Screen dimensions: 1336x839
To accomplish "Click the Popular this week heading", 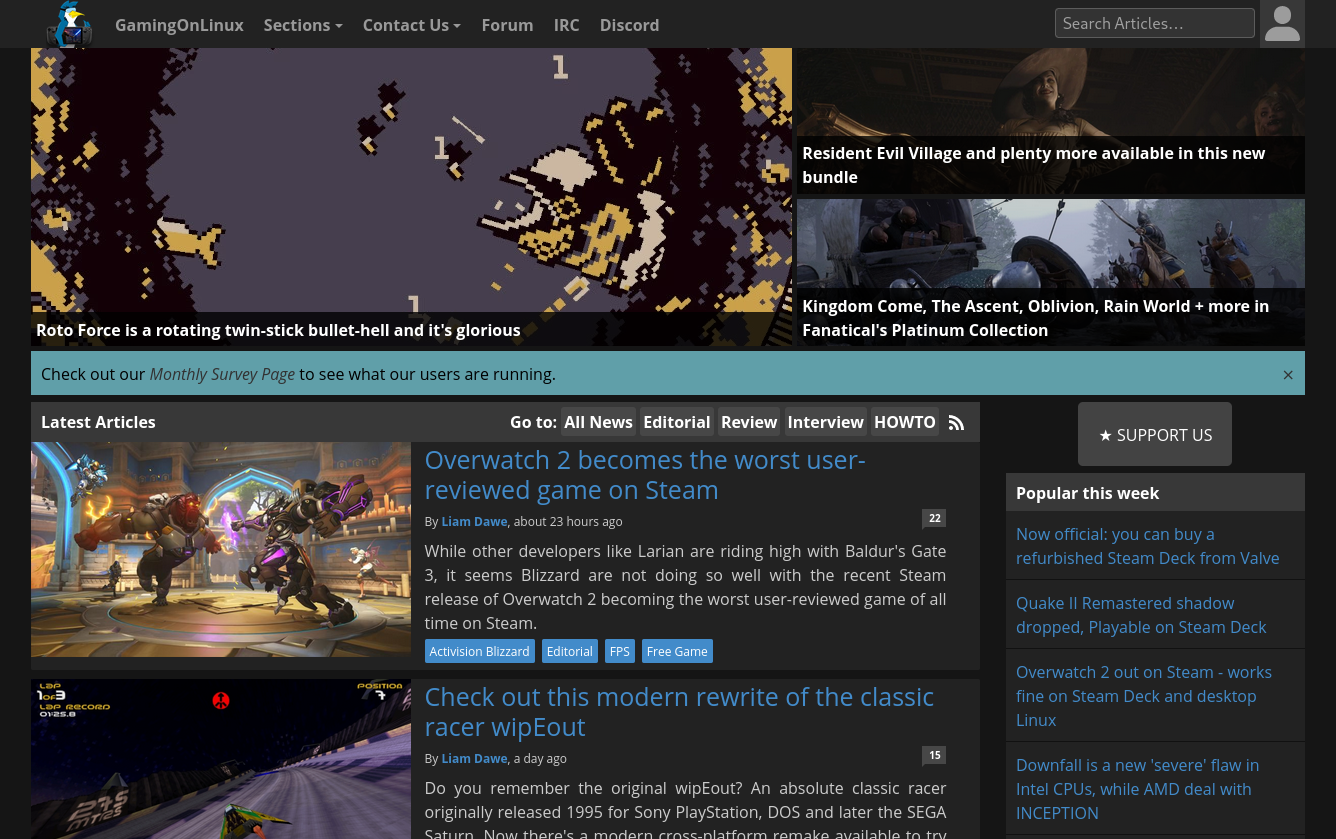I will pyautogui.click(x=1087, y=493).
